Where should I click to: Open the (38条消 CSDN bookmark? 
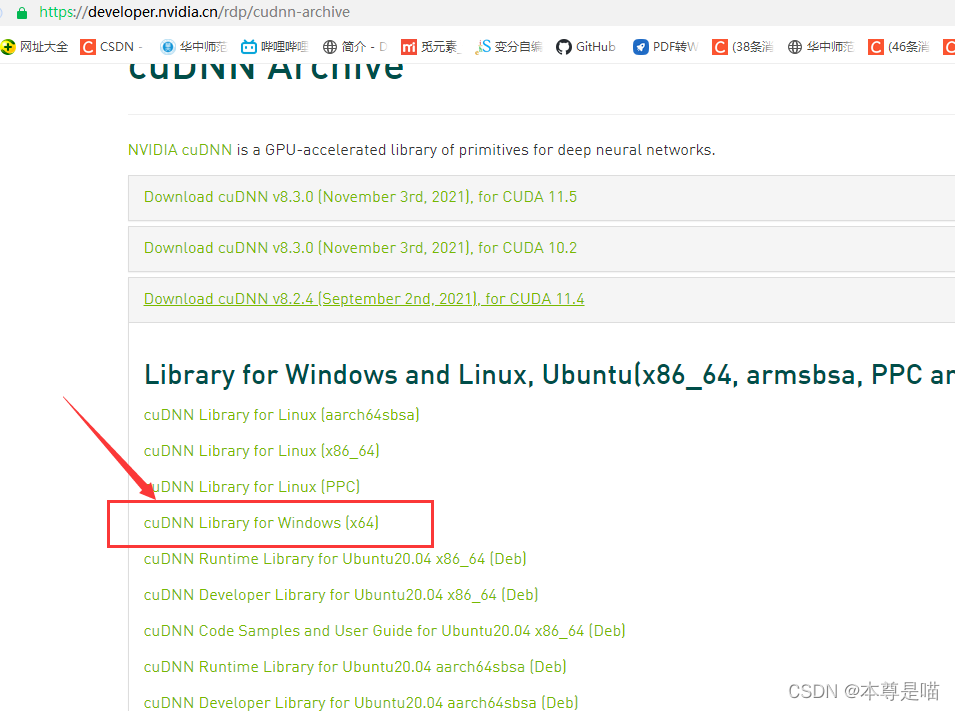tap(742, 47)
